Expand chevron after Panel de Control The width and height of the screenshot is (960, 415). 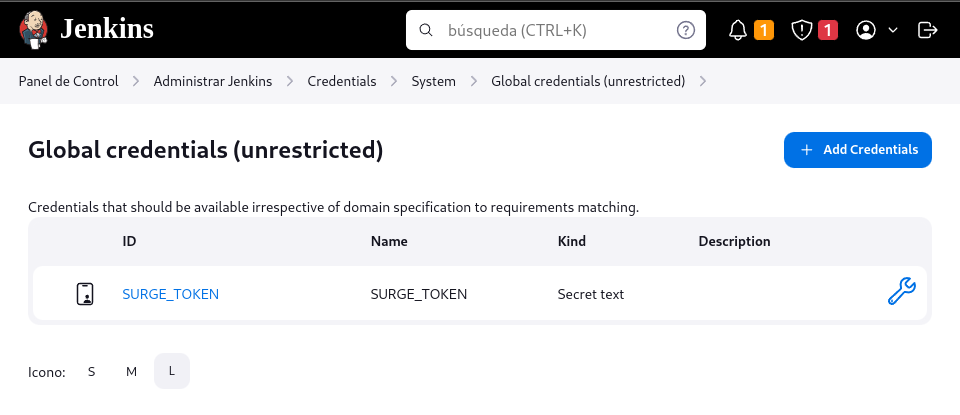136,81
